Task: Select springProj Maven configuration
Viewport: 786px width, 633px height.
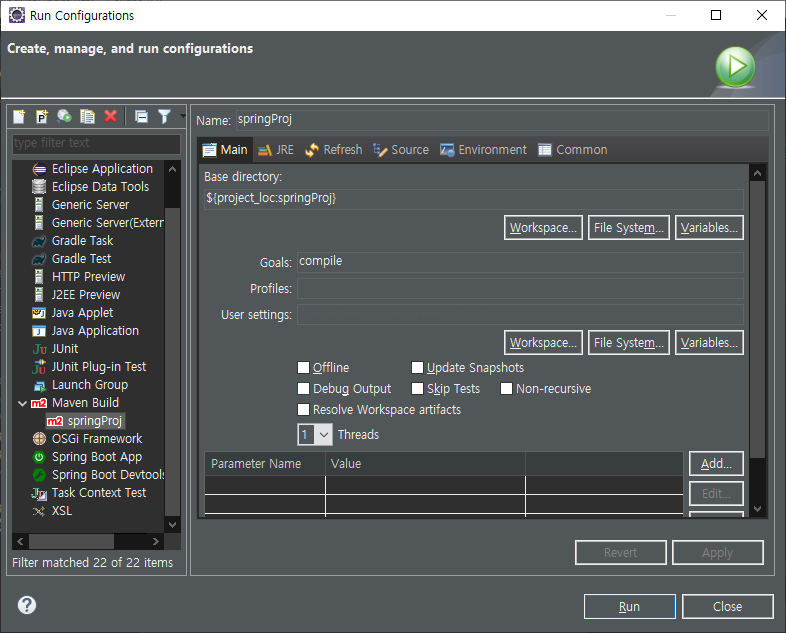Action: (x=85, y=421)
